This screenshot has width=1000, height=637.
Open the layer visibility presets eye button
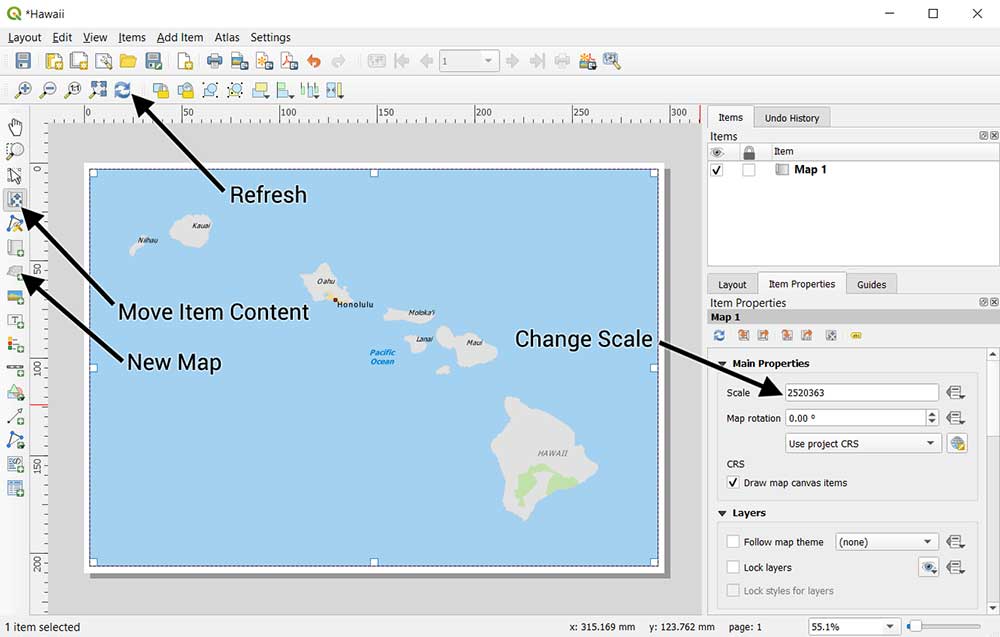click(x=929, y=567)
